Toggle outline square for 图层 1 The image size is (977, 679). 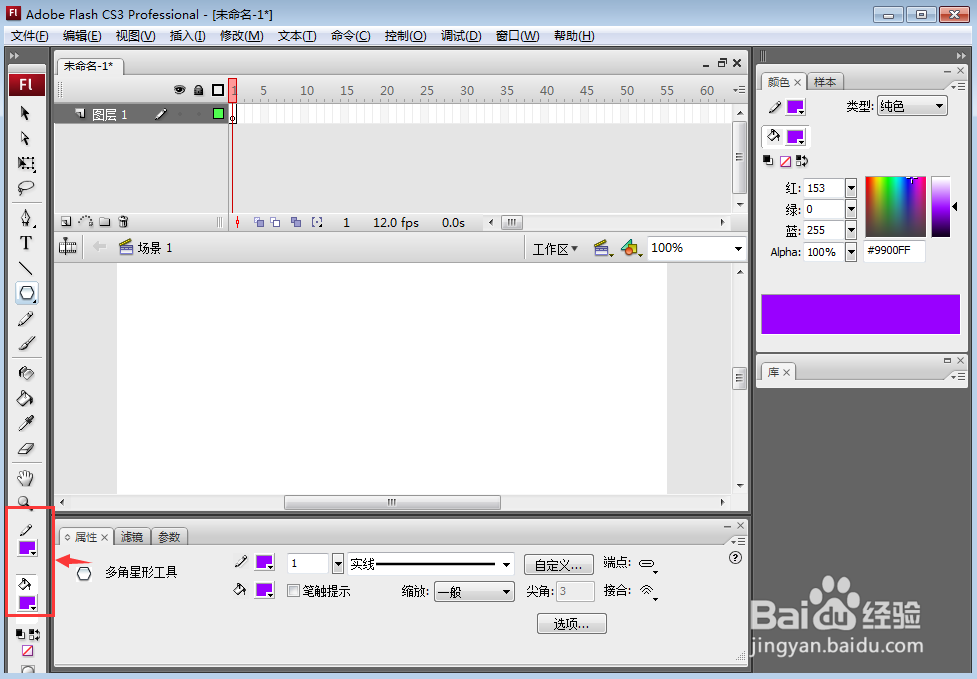coord(218,113)
